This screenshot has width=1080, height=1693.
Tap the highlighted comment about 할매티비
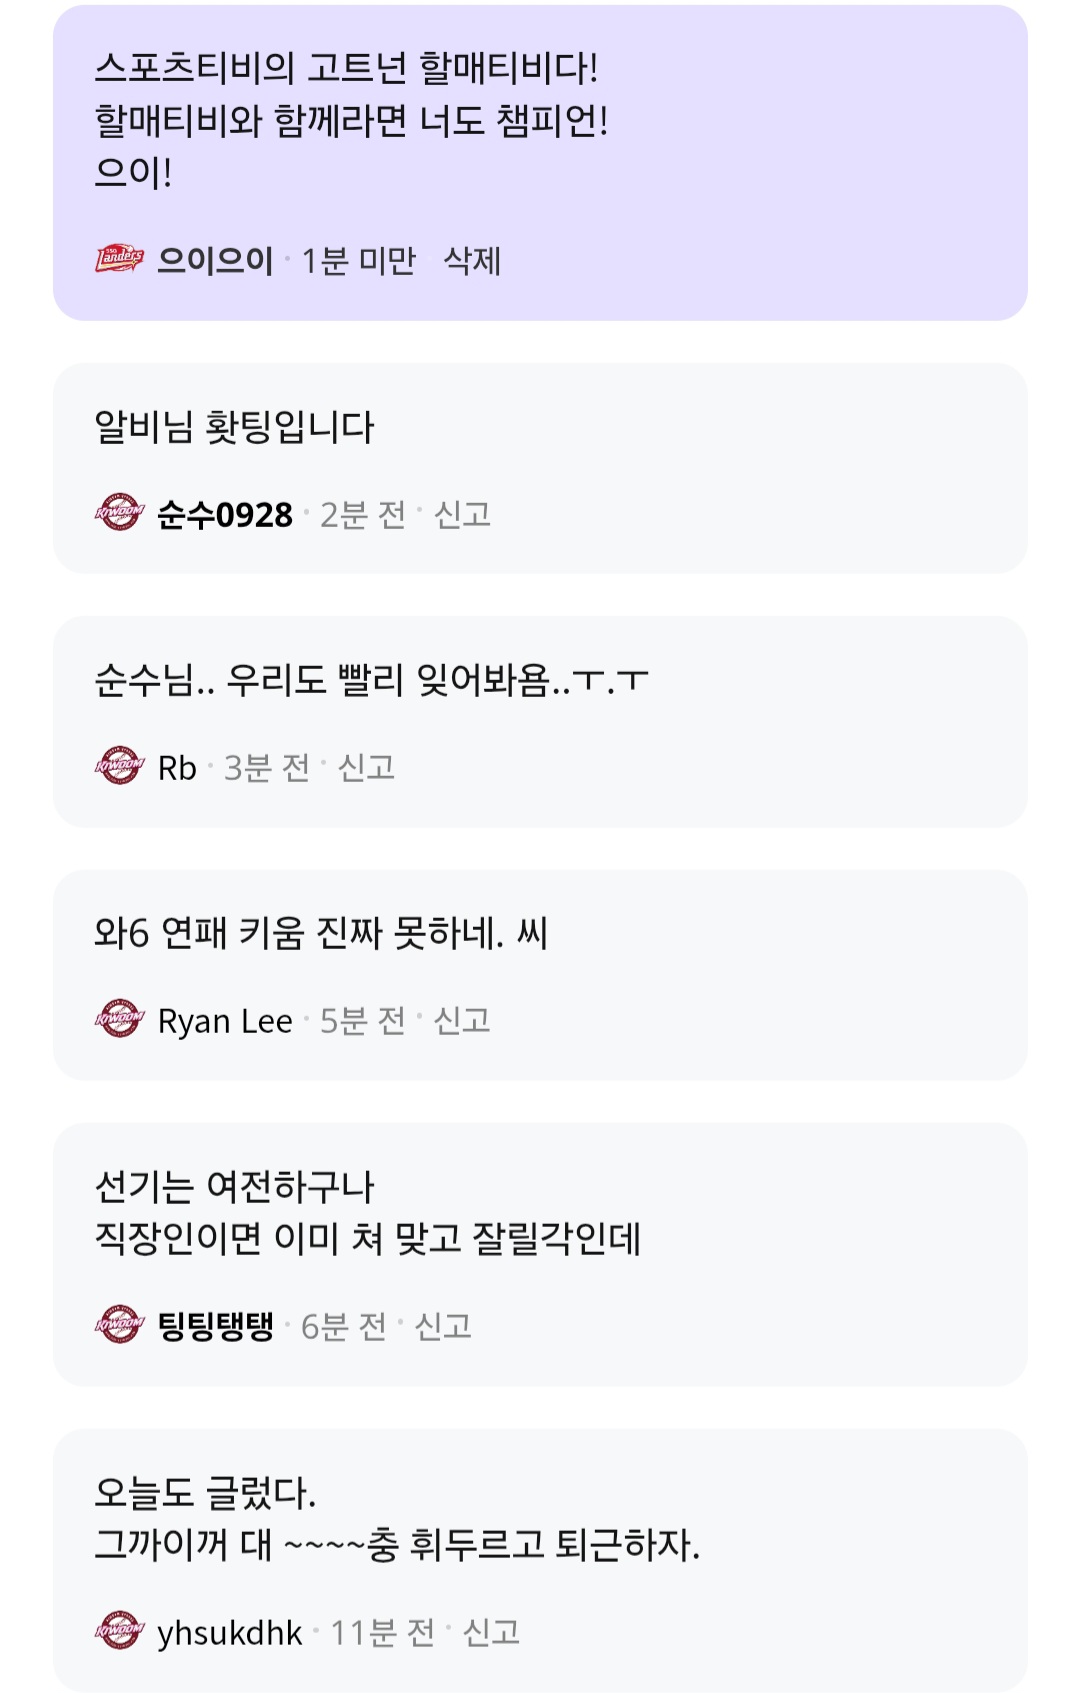351,120
